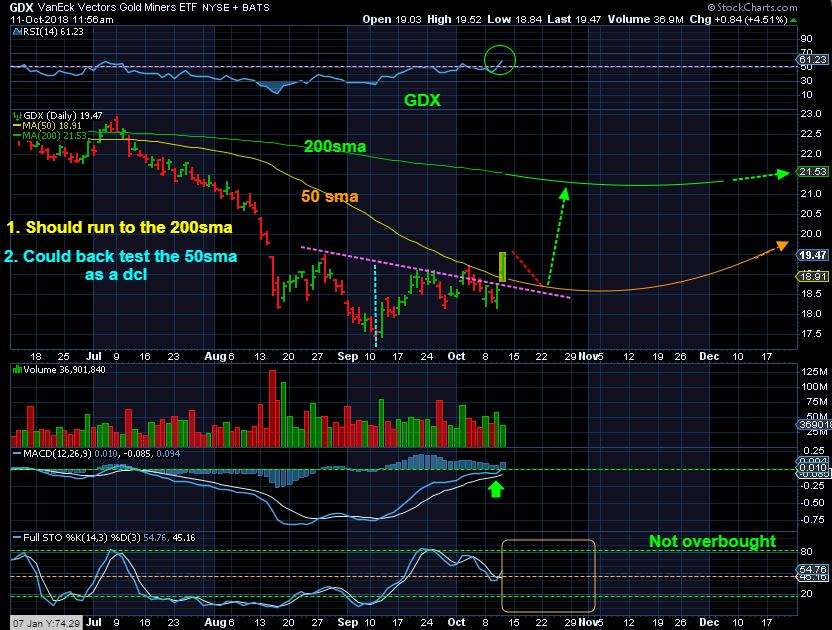The width and height of the screenshot is (832, 630).
Task: Click the 21.53 price tag on right axis
Action: [x=812, y=171]
